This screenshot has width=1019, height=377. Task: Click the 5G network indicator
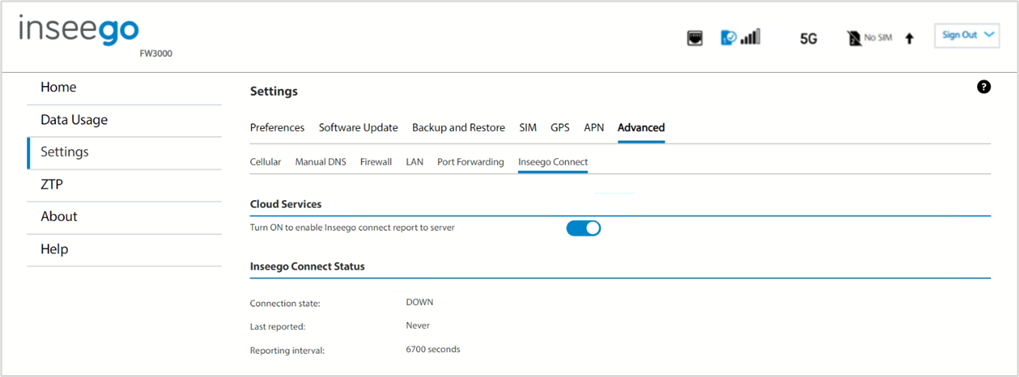click(808, 38)
